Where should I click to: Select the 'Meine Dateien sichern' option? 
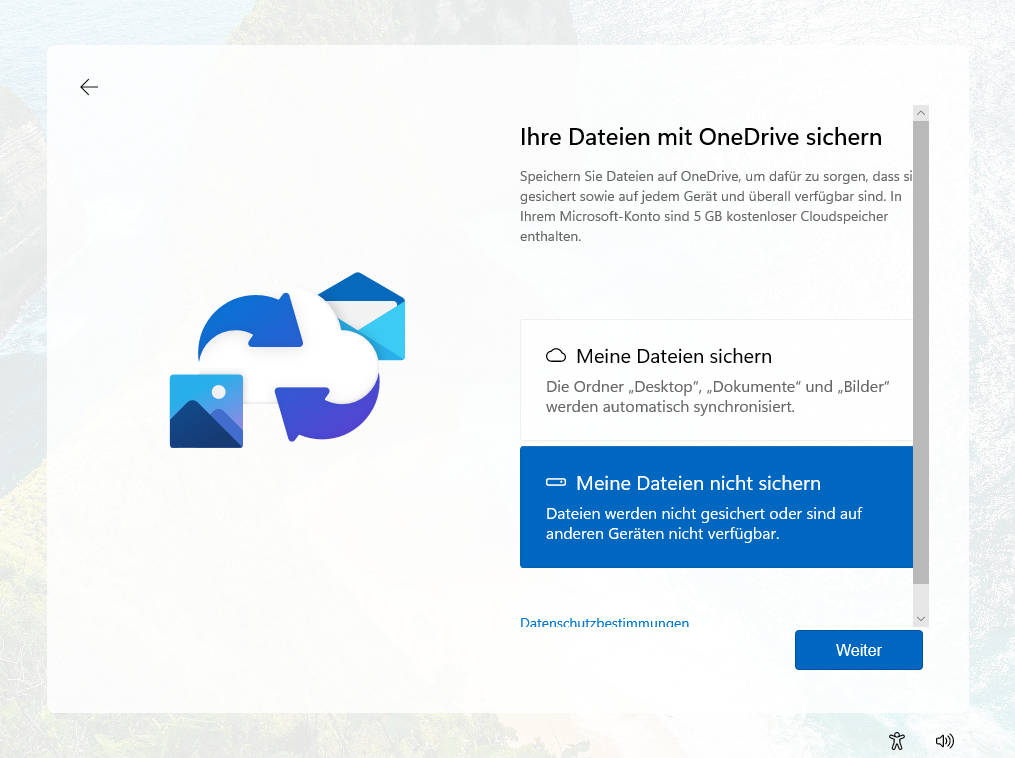716,380
